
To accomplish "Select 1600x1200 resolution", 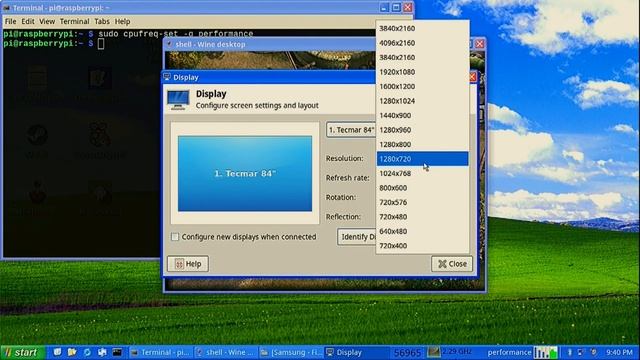I will (422, 86).
